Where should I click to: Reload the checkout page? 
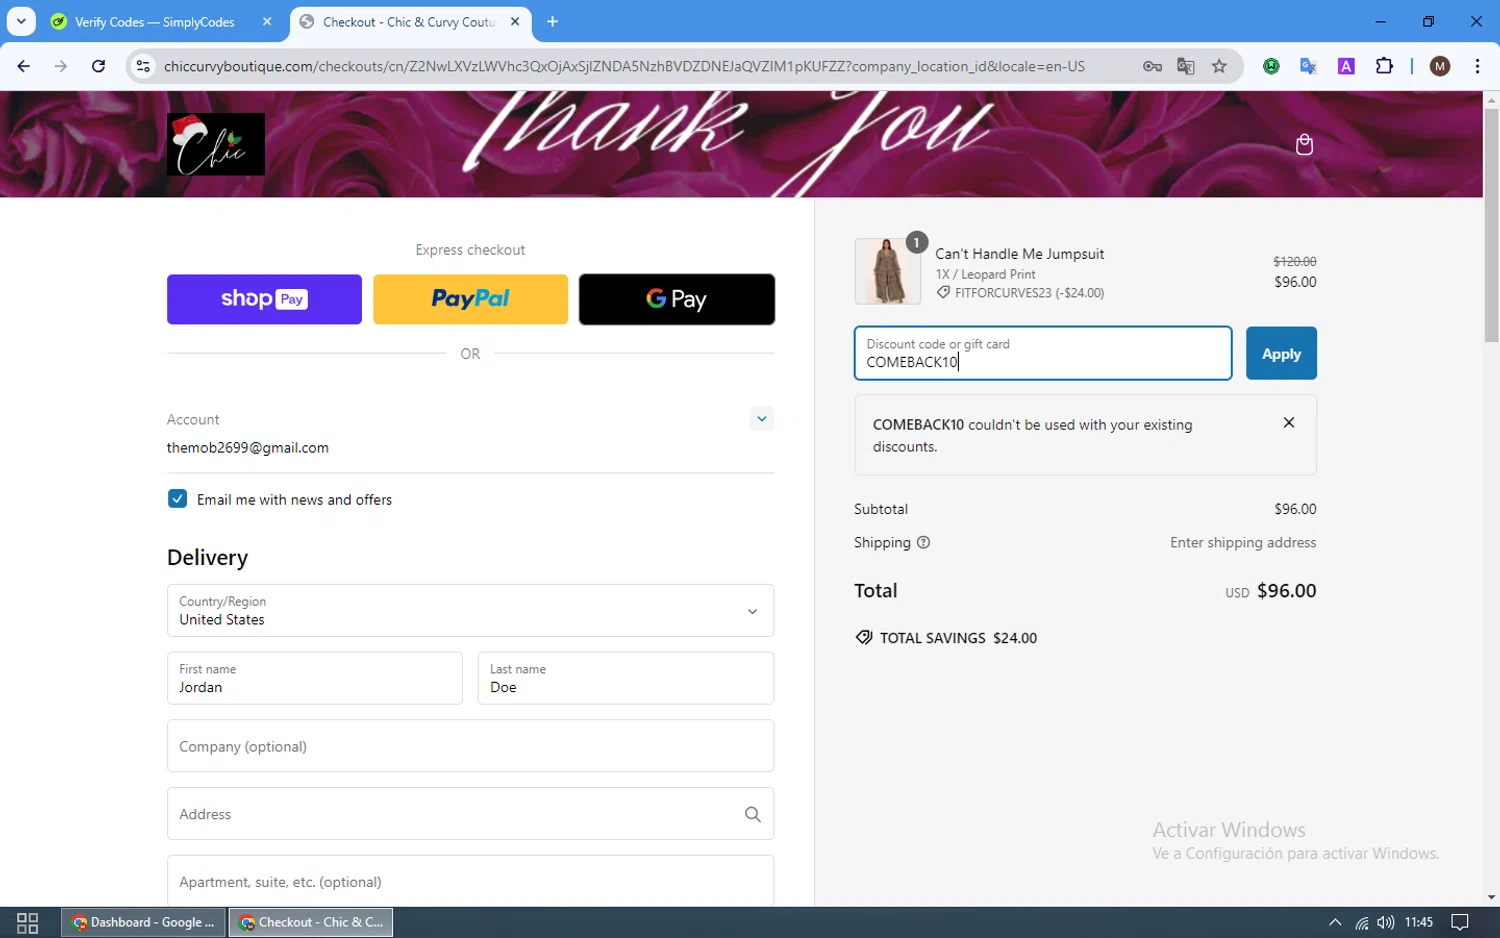click(x=98, y=66)
